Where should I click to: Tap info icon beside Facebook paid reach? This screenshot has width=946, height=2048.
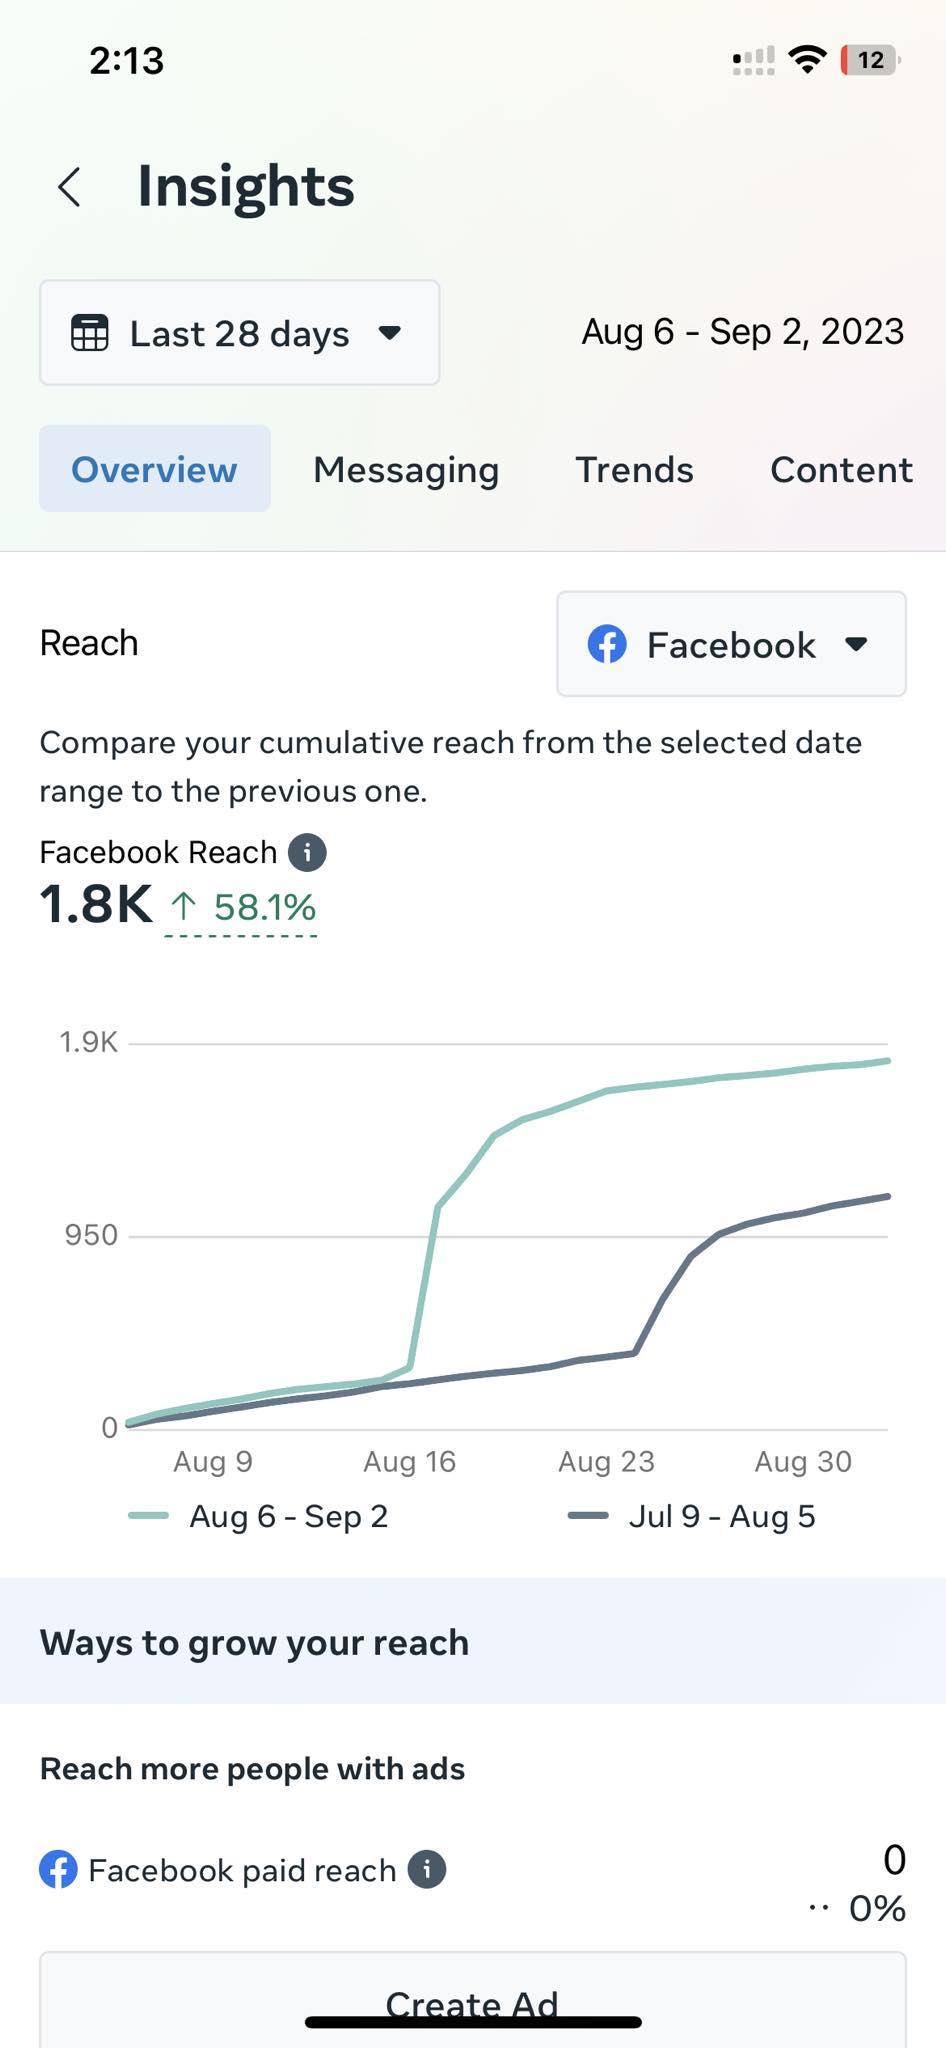427,1869
